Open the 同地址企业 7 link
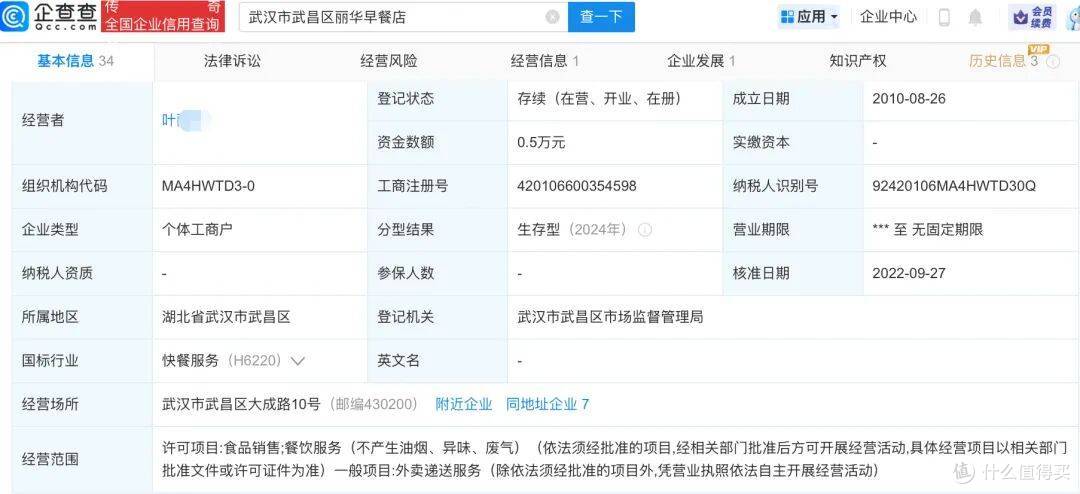1080x494 pixels. 548,404
